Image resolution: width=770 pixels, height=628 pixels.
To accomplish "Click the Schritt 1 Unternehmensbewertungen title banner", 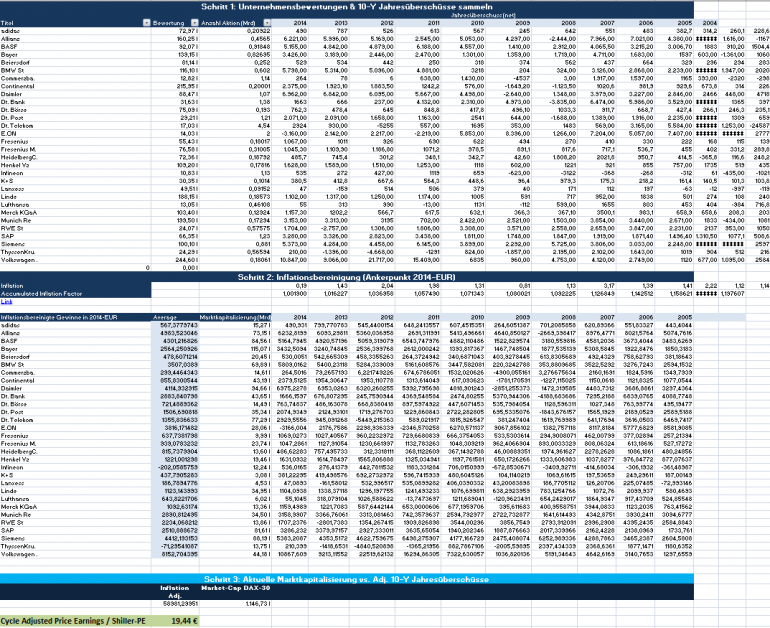I will (x=347, y=6).
